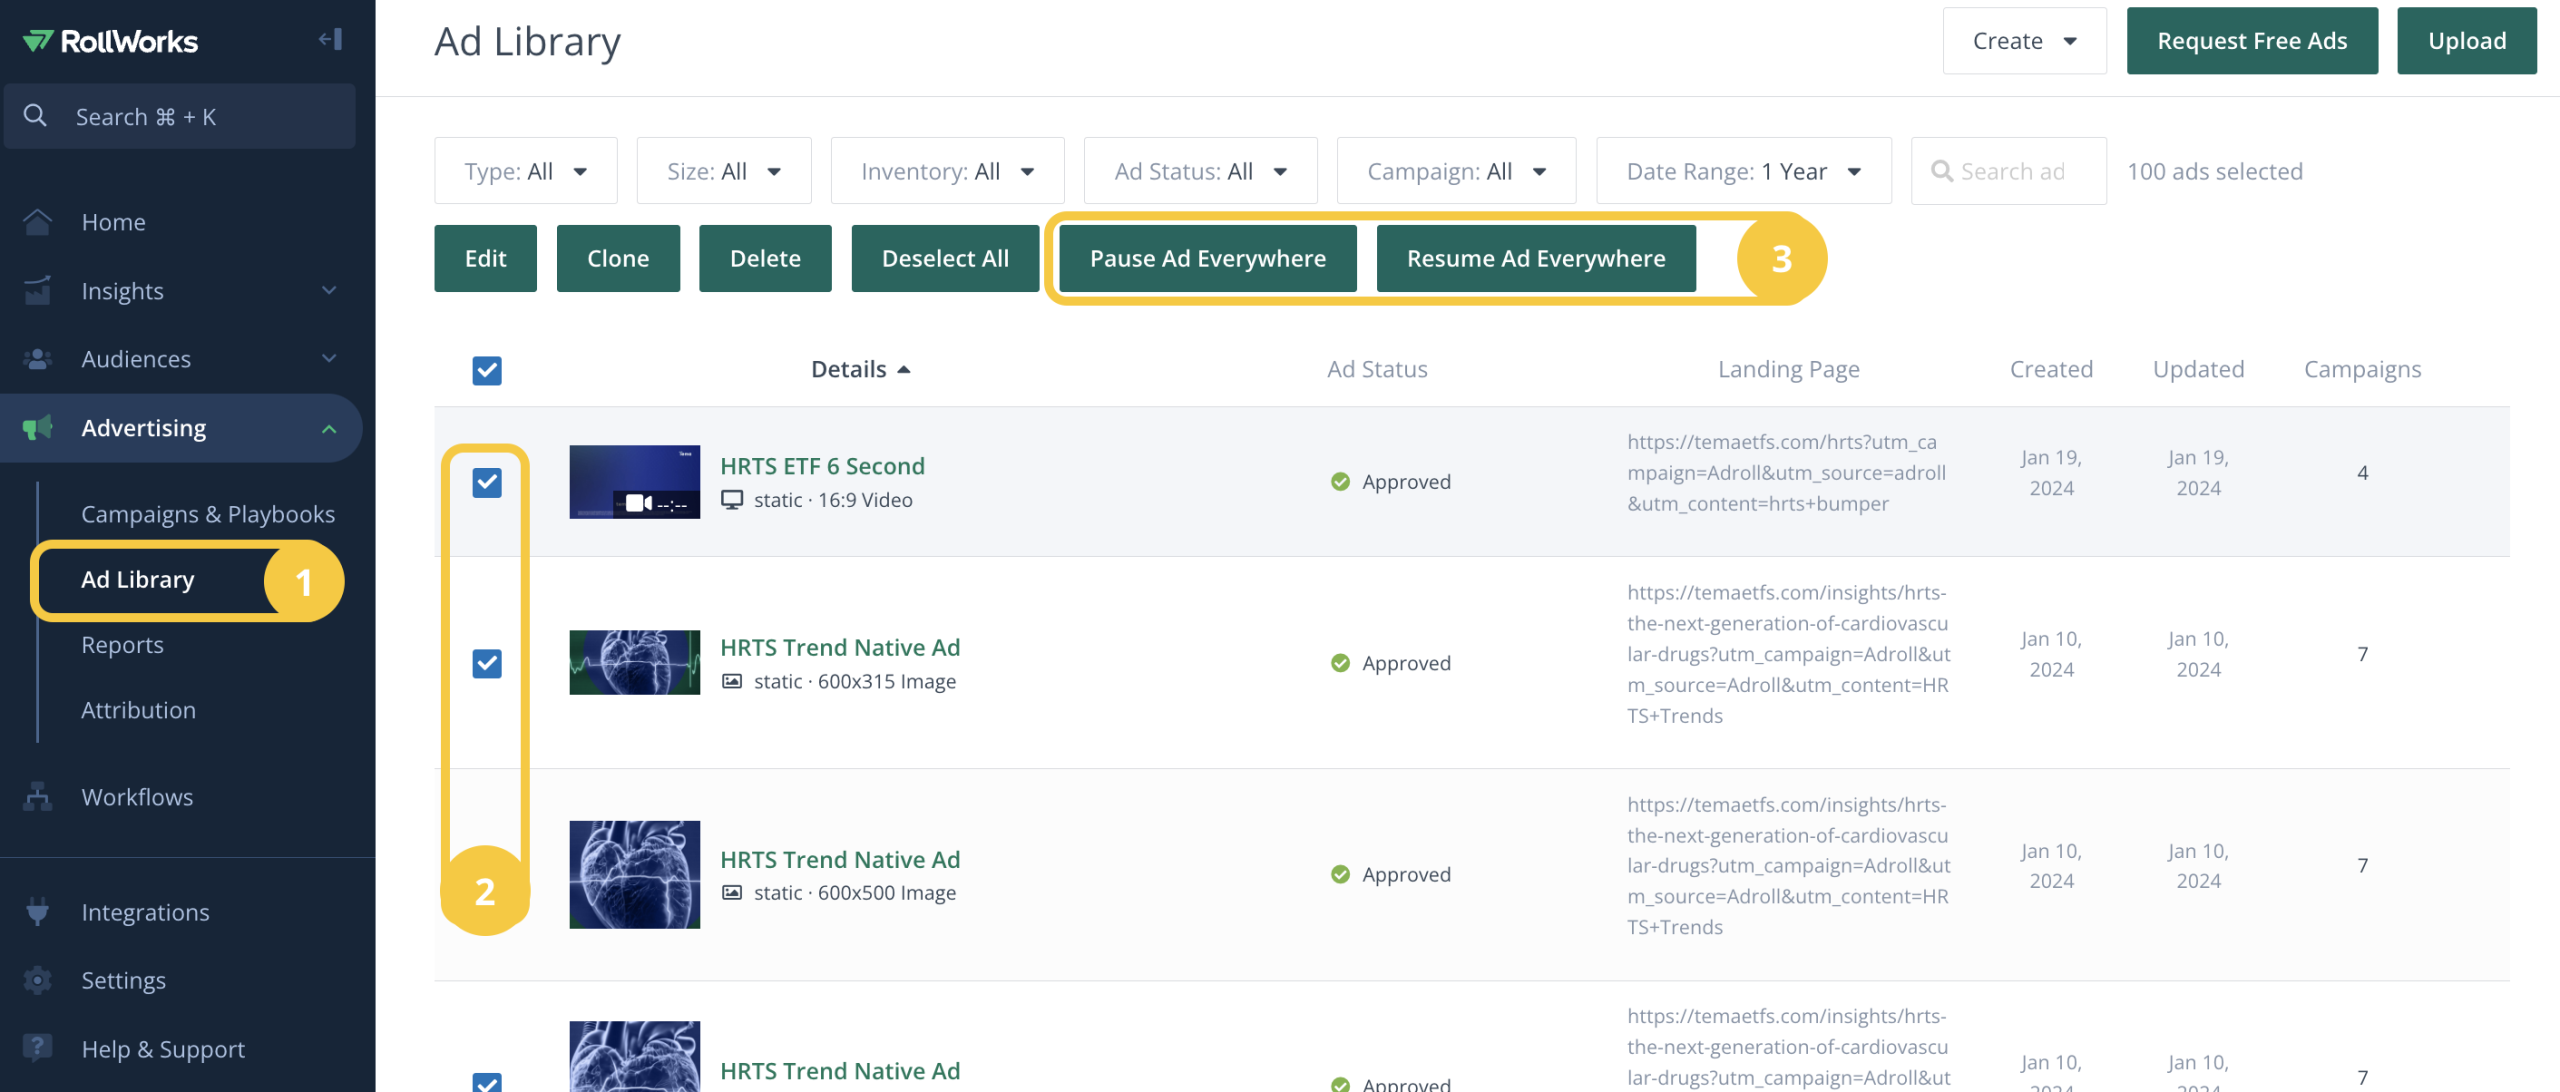Uncheck the HRTS ETF 6 Second row
This screenshot has width=2560, height=1092.
(487, 482)
